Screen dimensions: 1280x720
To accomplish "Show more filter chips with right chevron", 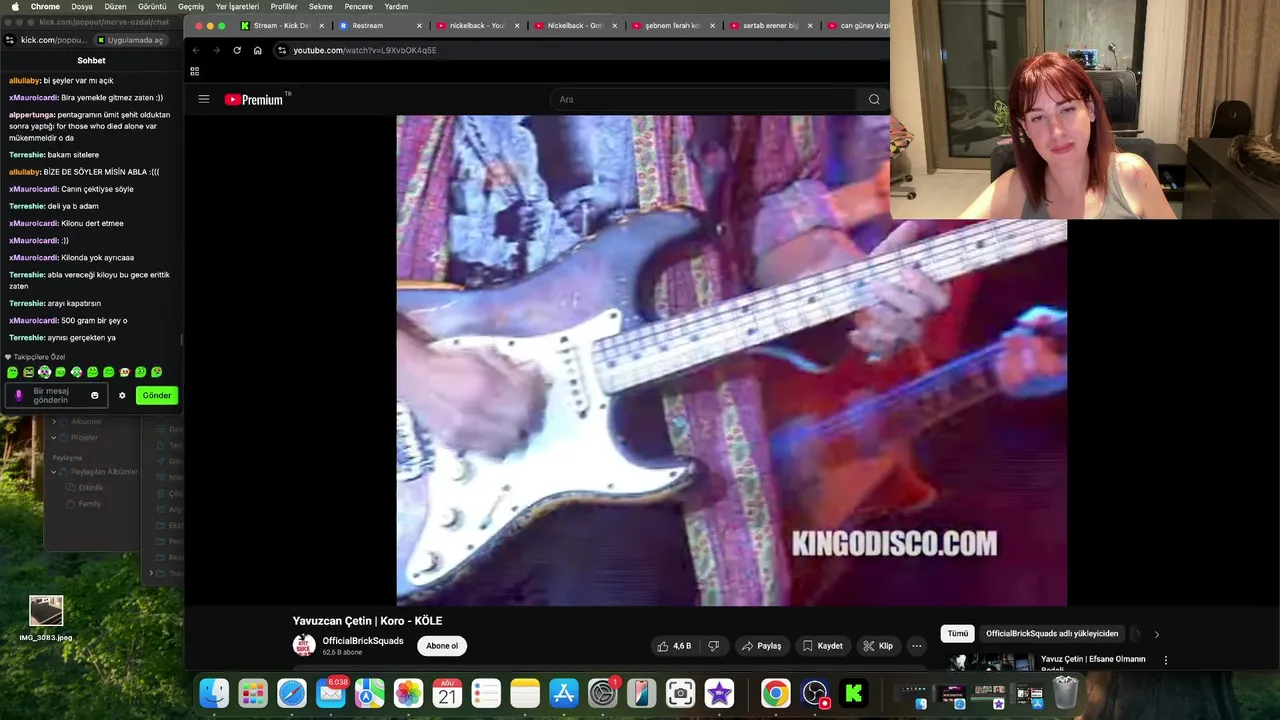I will coord(1157,634).
